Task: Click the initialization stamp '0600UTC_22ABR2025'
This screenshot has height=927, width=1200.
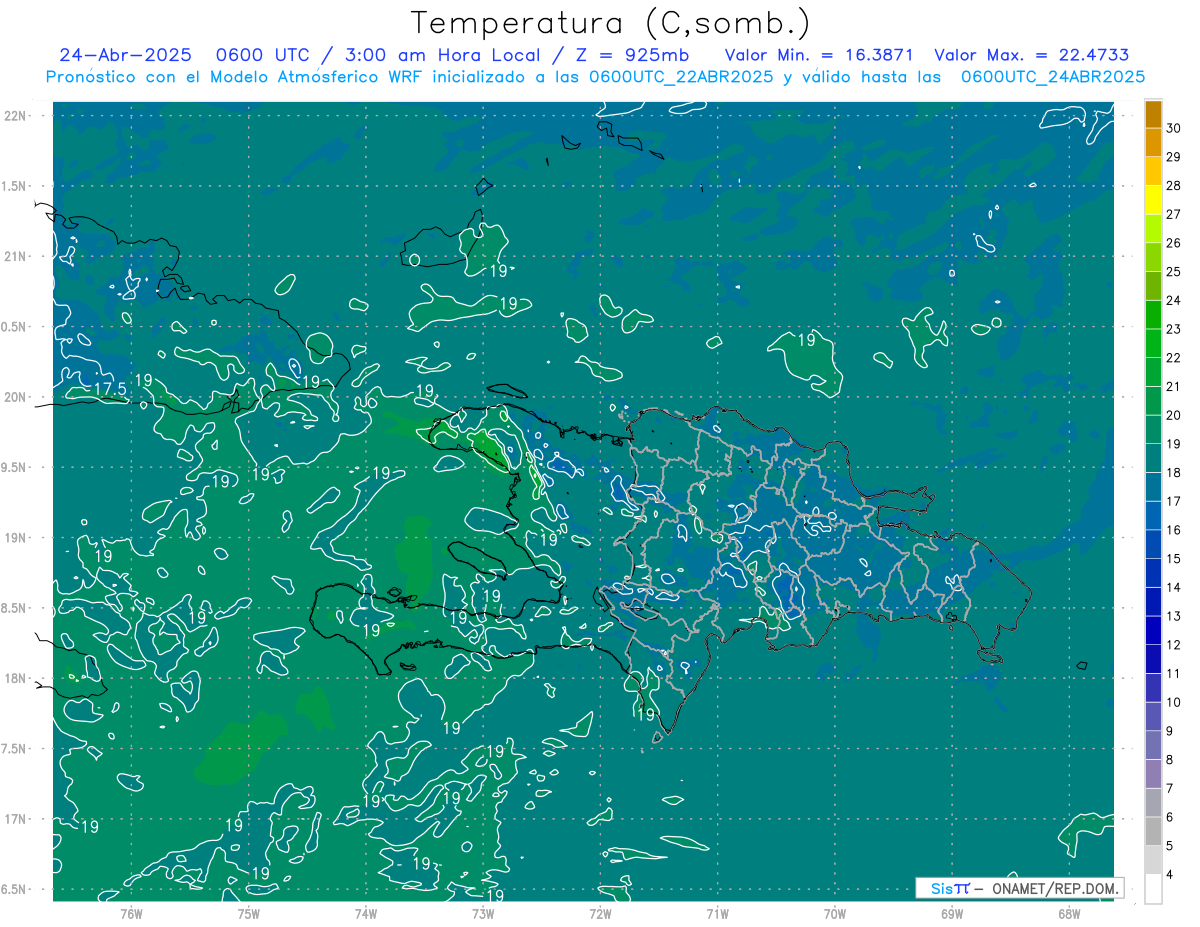Action: coord(681,77)
